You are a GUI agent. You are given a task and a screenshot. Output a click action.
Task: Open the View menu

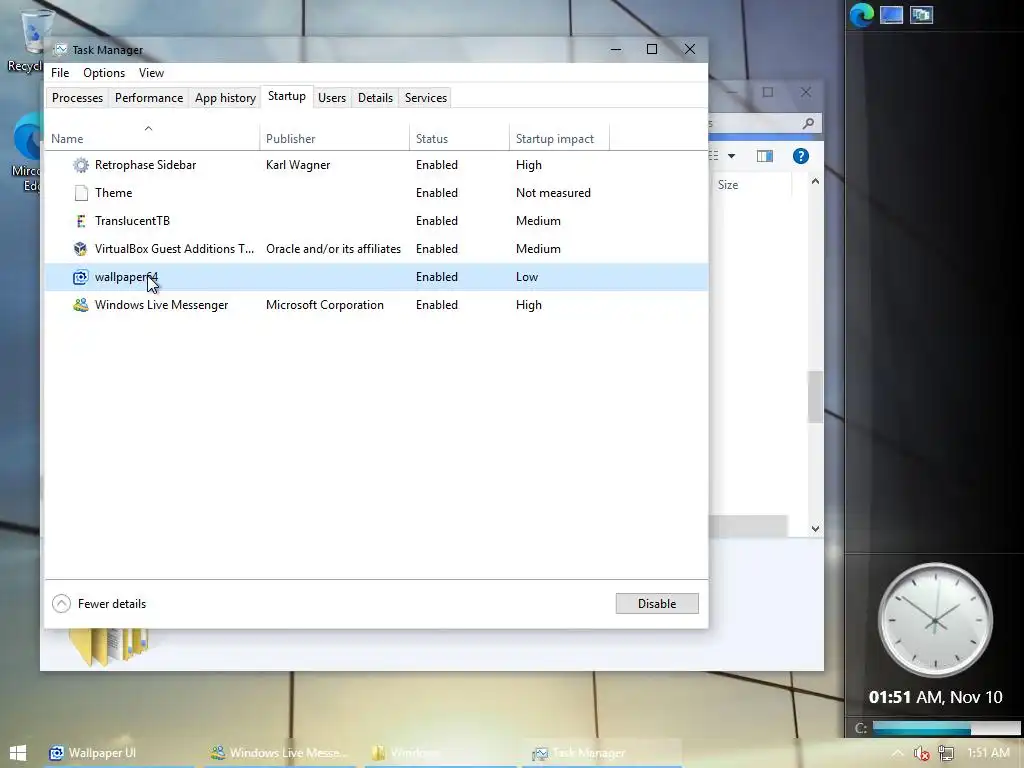152,72
